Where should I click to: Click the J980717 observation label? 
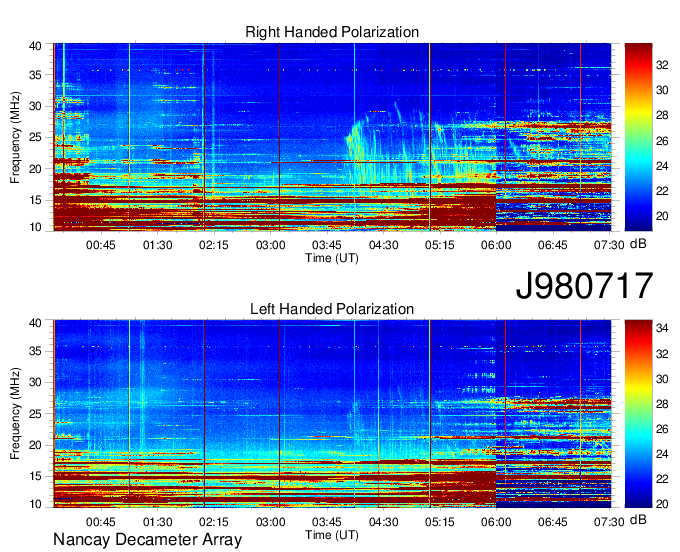coord(584,286)
